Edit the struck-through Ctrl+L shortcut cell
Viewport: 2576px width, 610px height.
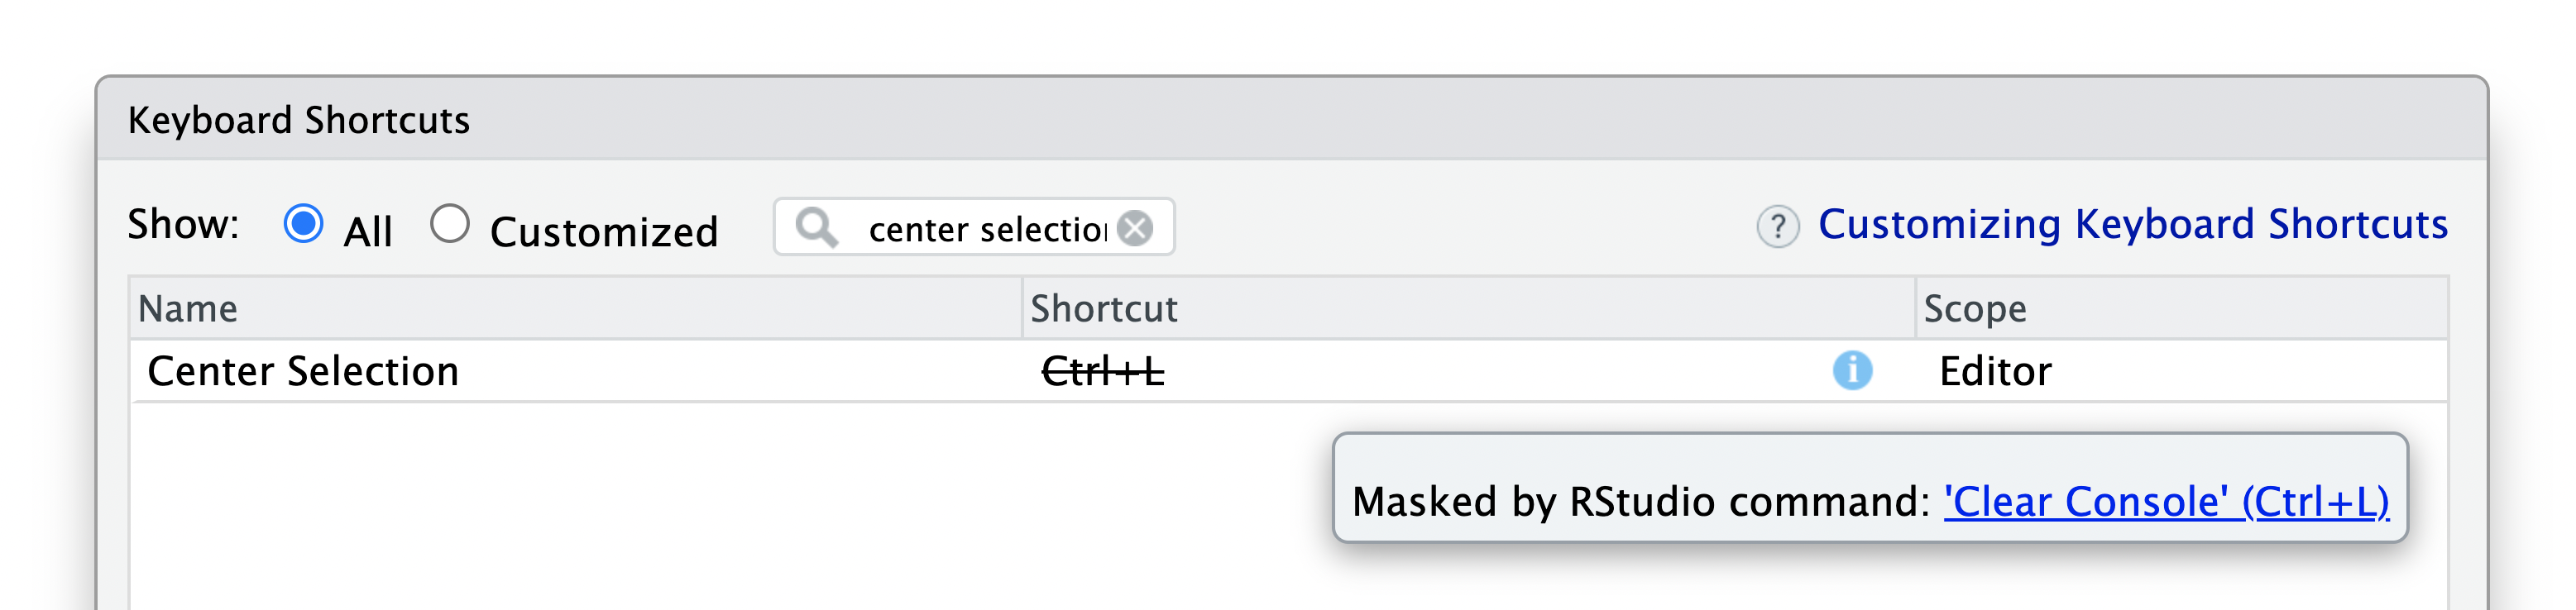1102,372
